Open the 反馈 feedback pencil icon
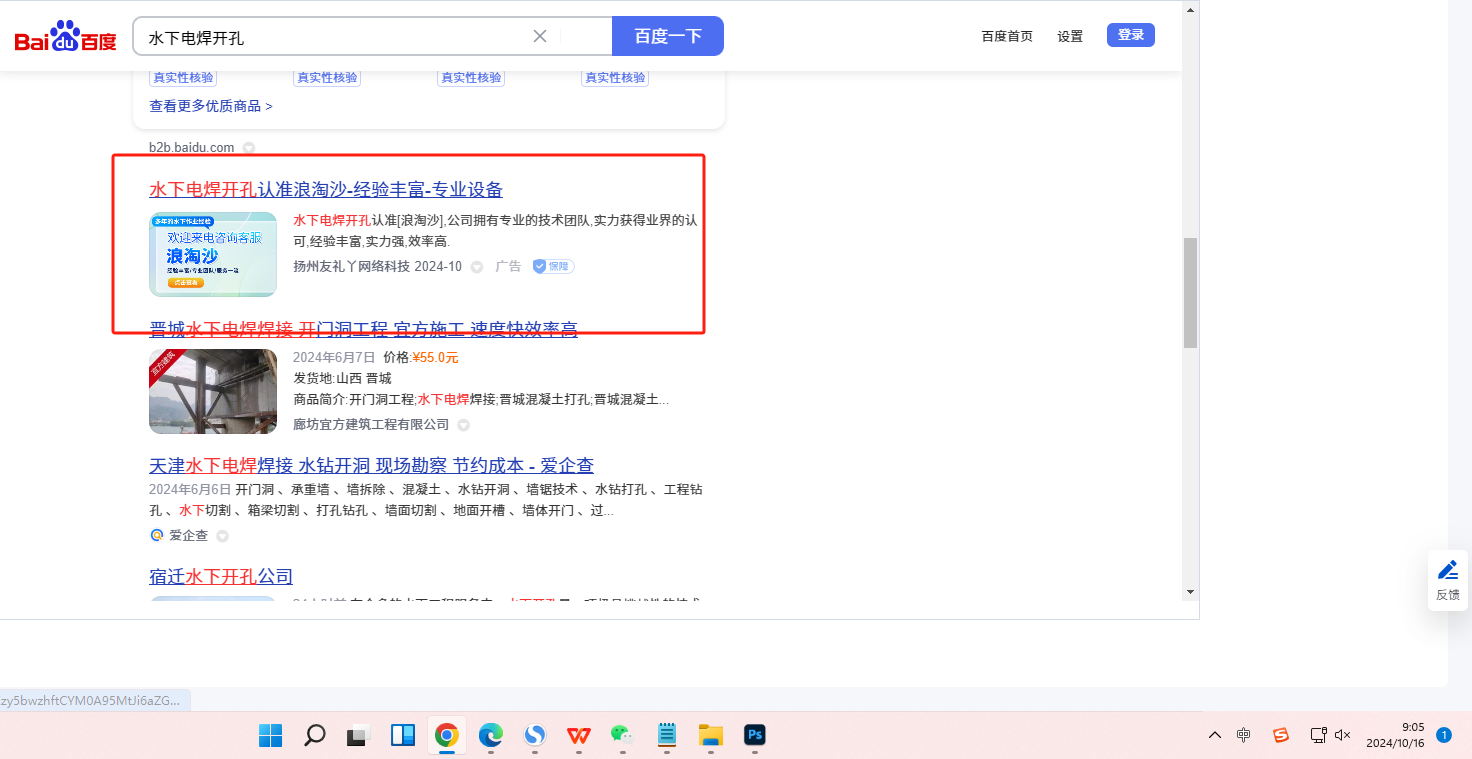Screen dimensions: 1472x759 (1447, 571)
